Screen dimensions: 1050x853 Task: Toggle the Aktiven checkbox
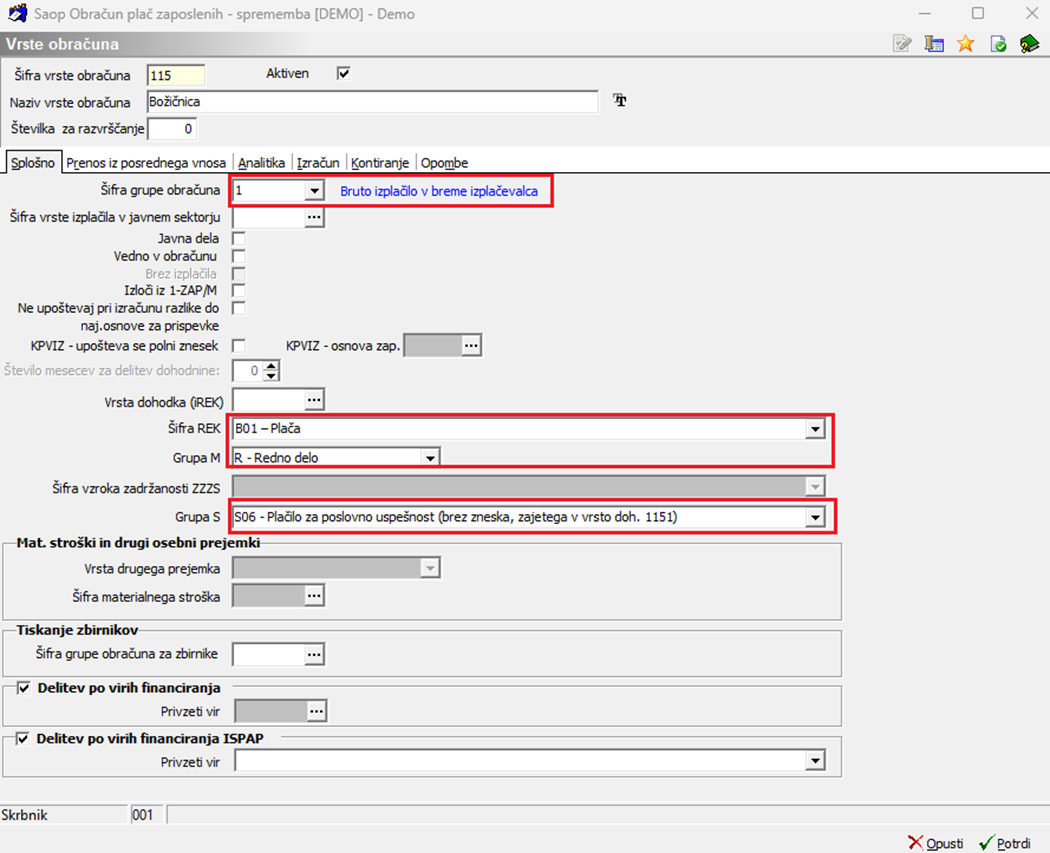coord(344,74)
